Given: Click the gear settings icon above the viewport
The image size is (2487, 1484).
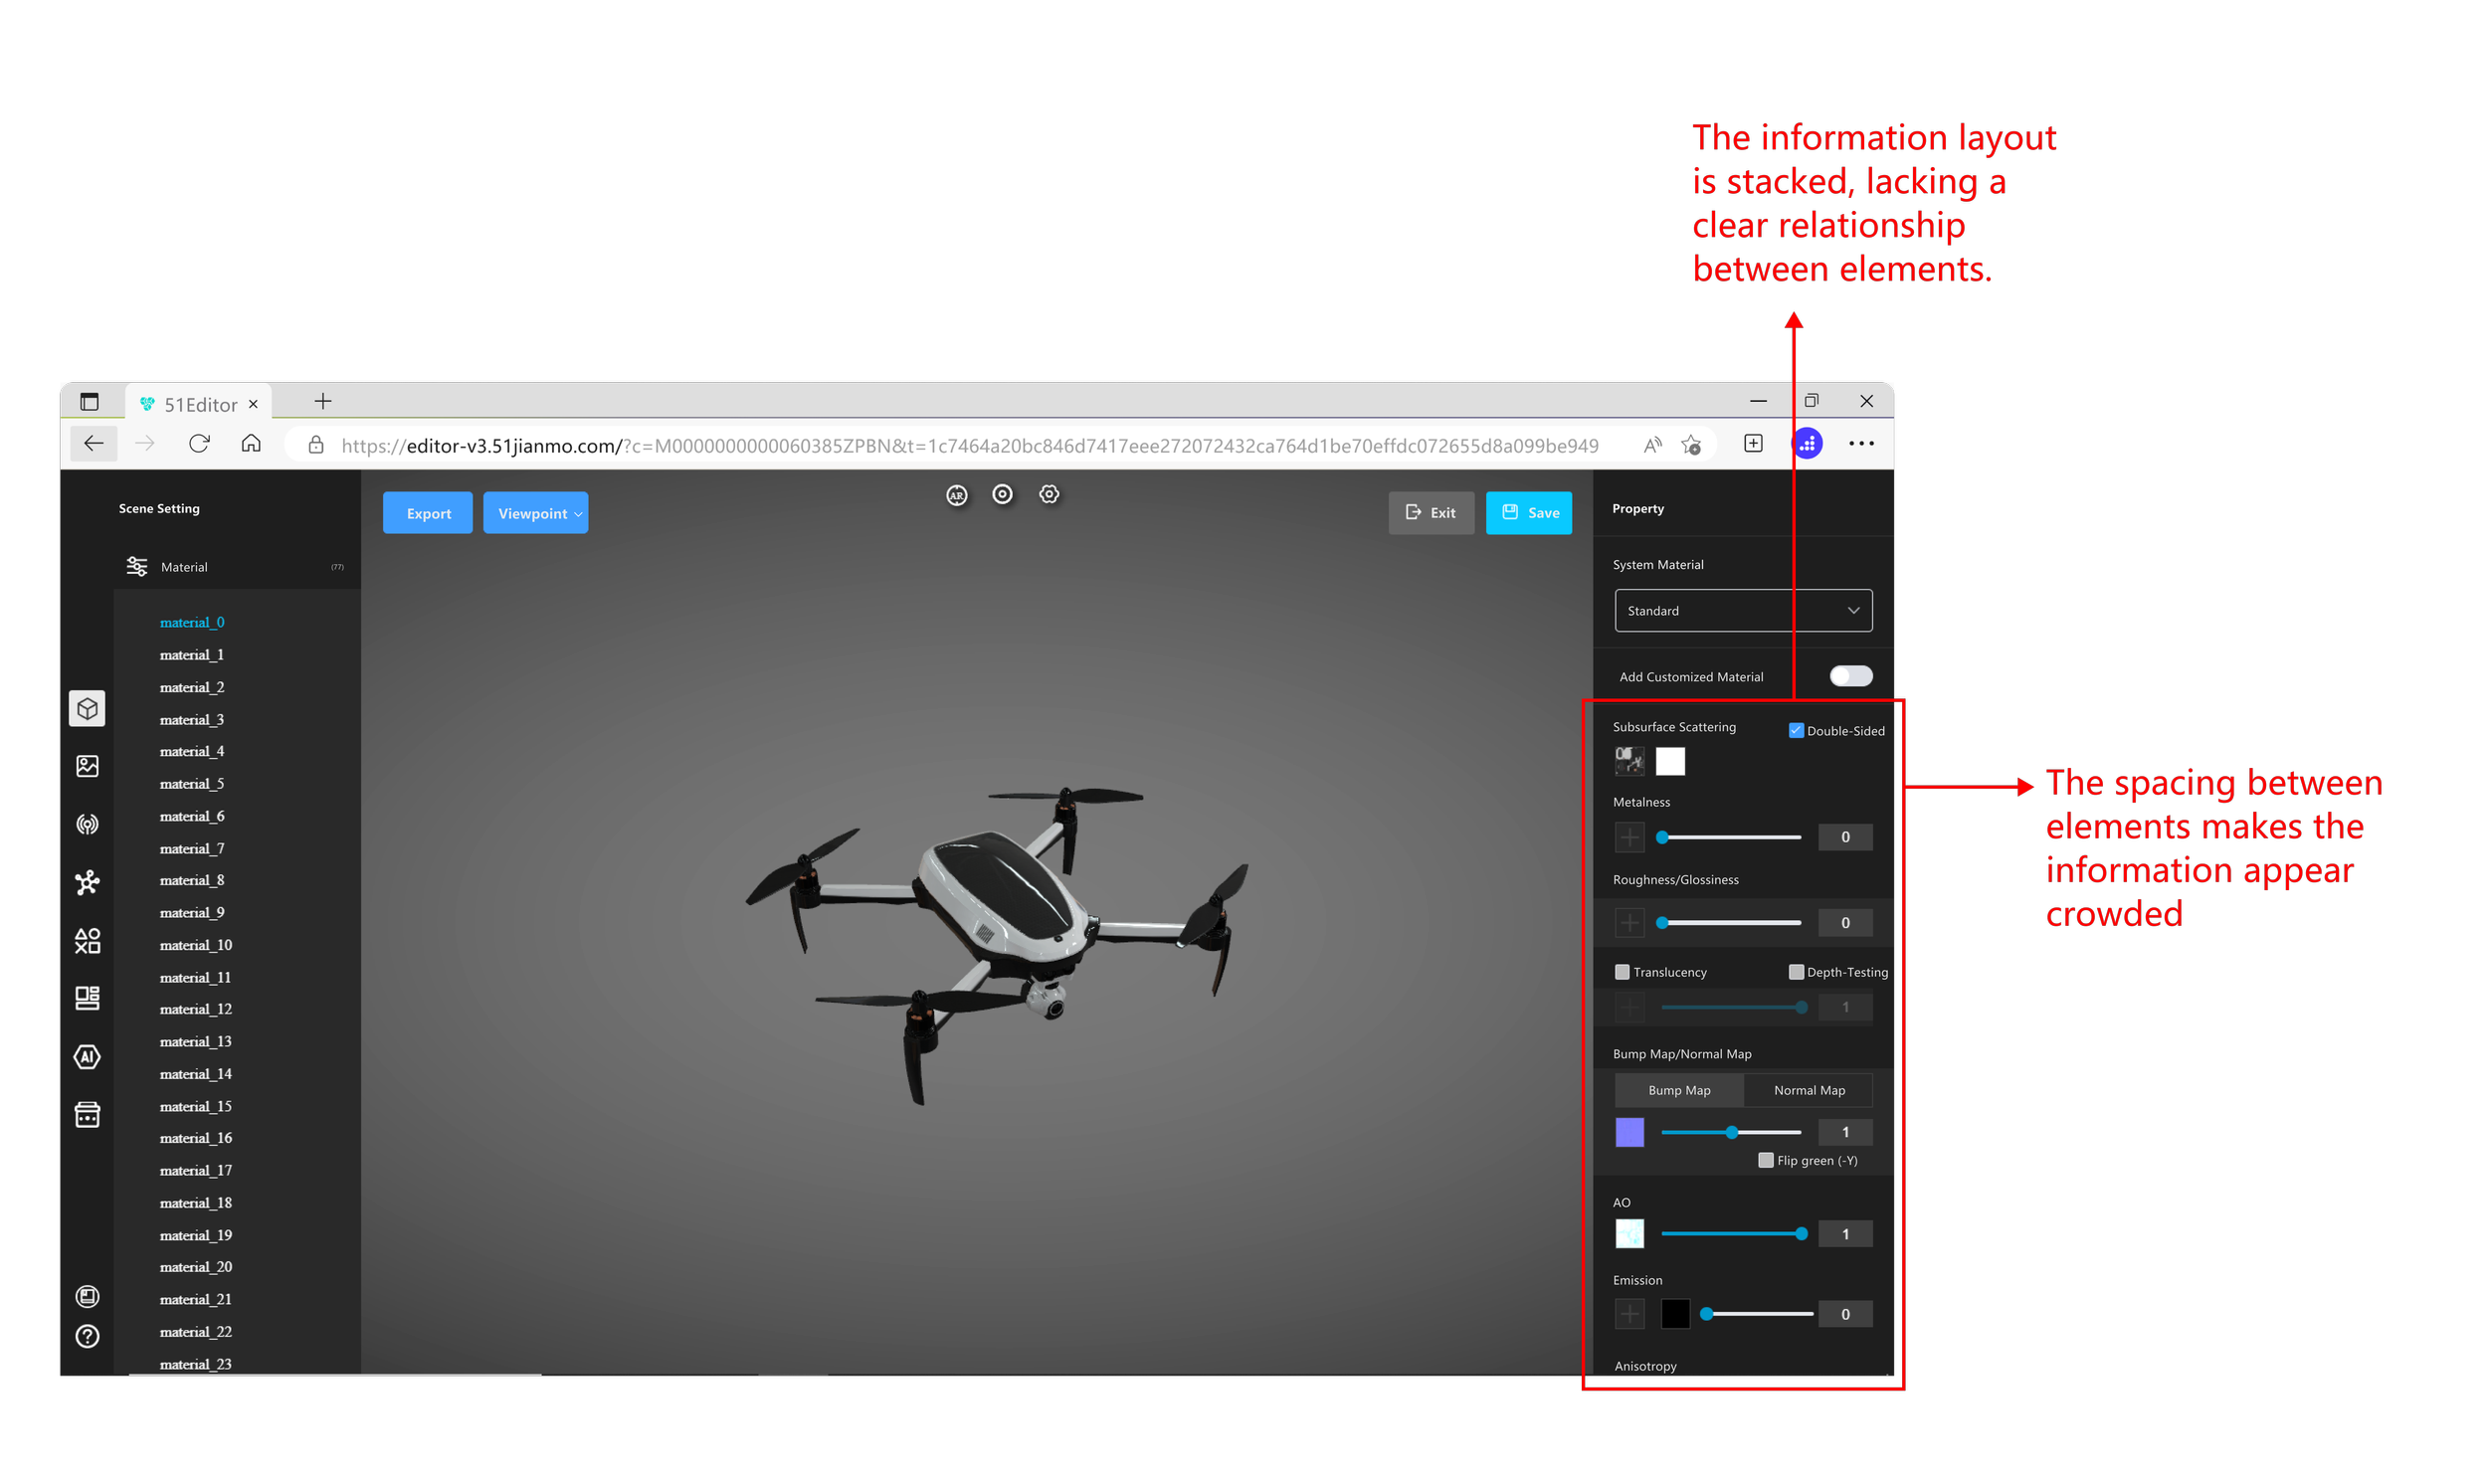Looking at the screenshot, I should click(1049, 494).
